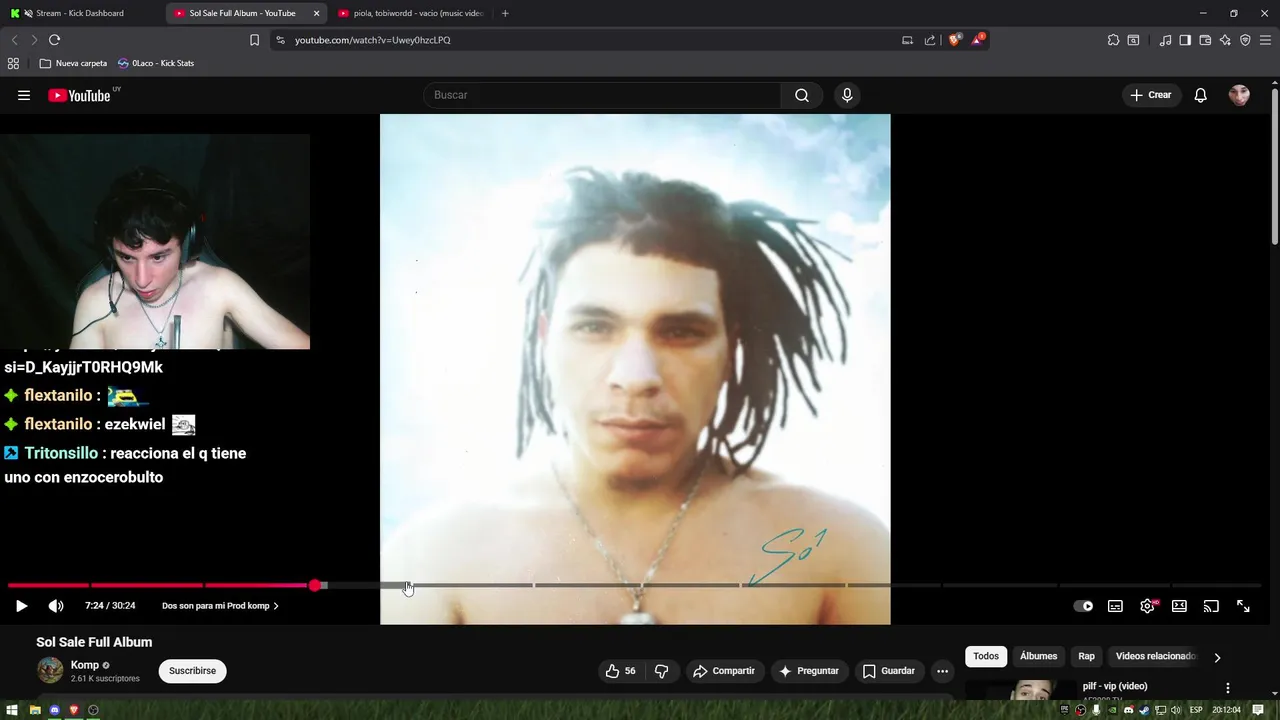The height and width of the screenshot is (720, 1280).
Task: Open YouTube notifications bell
Action: click(x=1200, y=95)
